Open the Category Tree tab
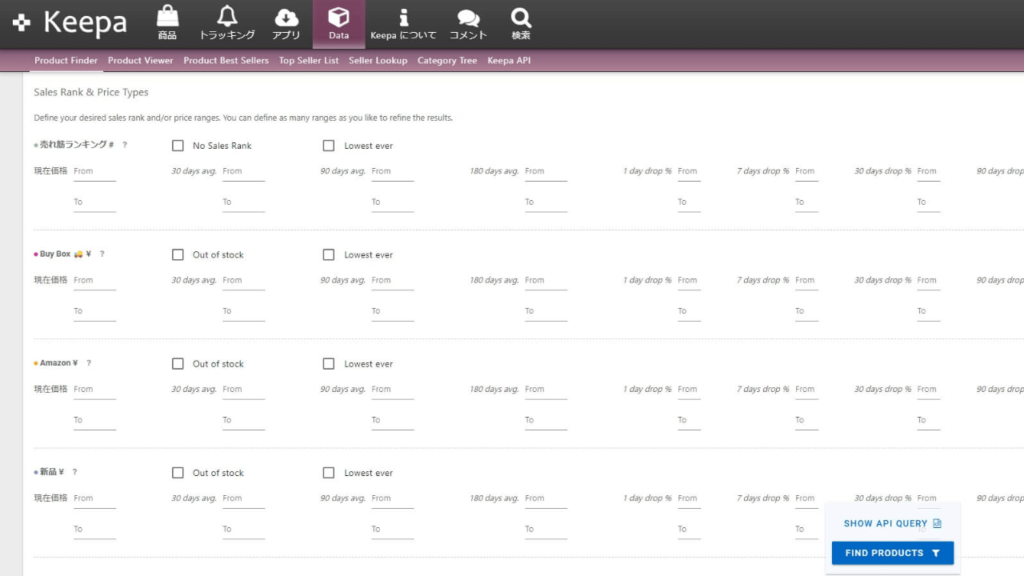1024x576 pixels. coord(447,60)
